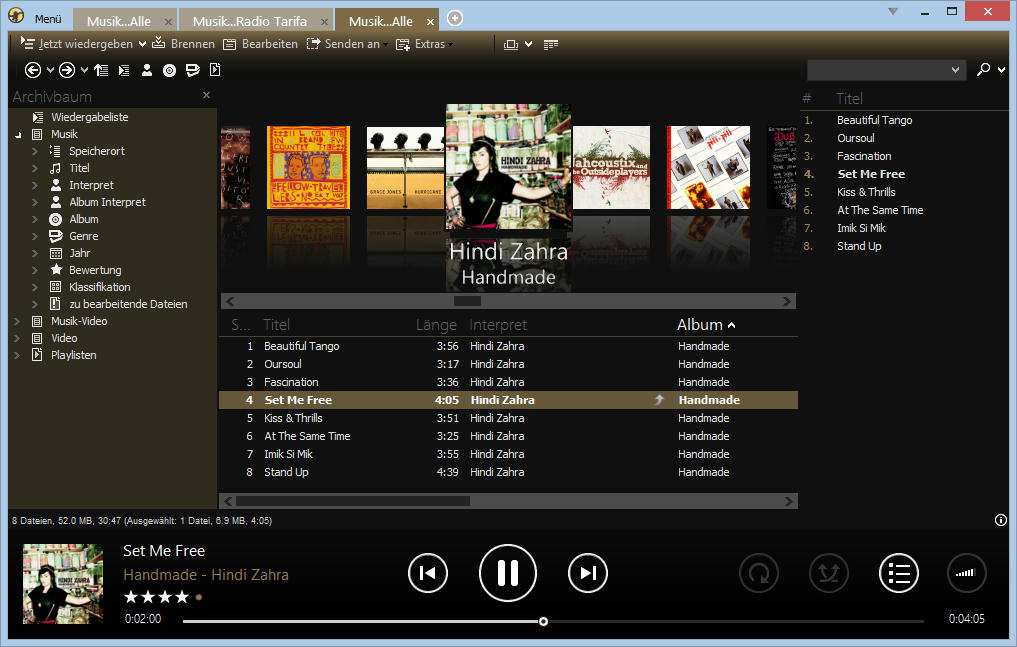The width and height of the screenshot is (1017, 647).
Task: Click the album art thumbnail in the player
Action: coord(63,583)
